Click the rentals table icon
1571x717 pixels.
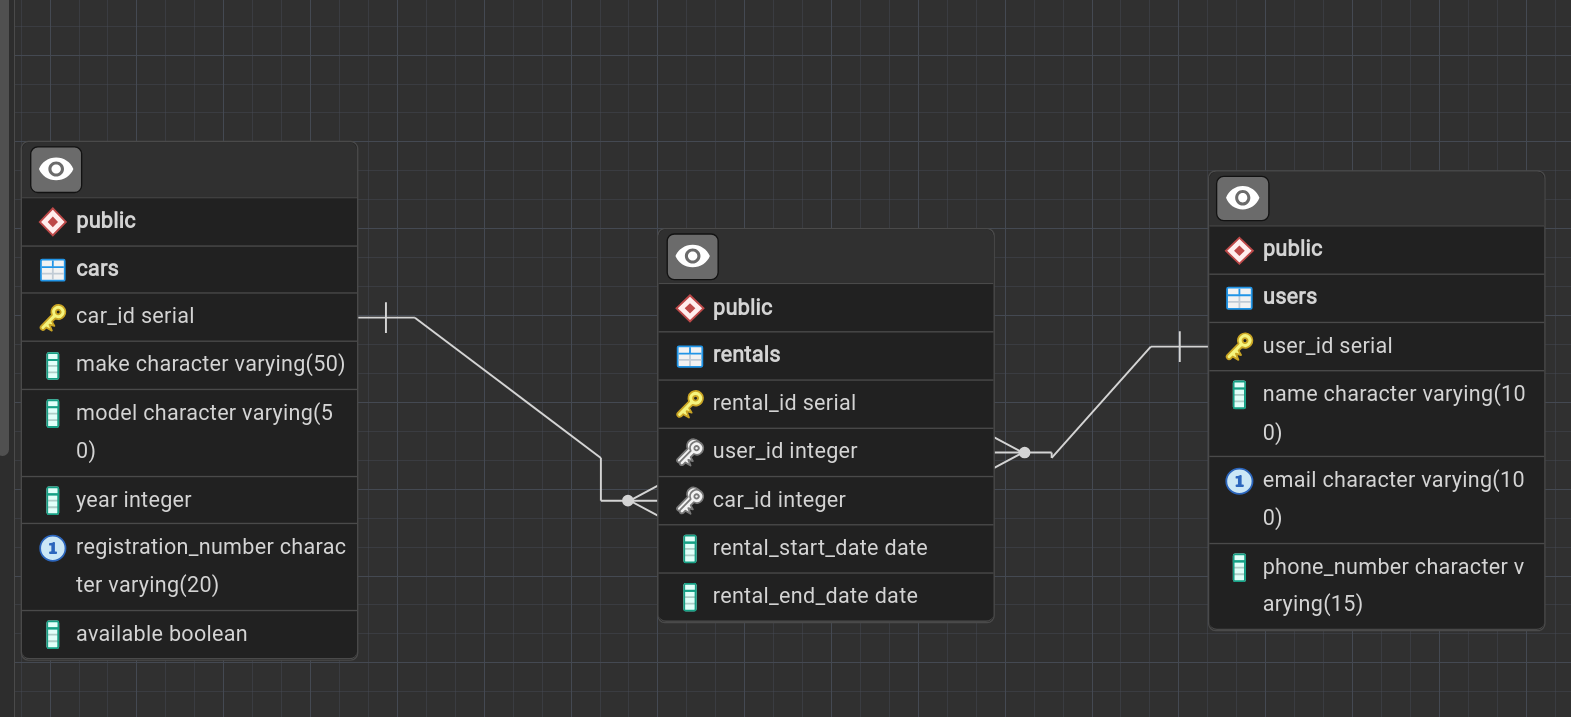tap(689, 355)
